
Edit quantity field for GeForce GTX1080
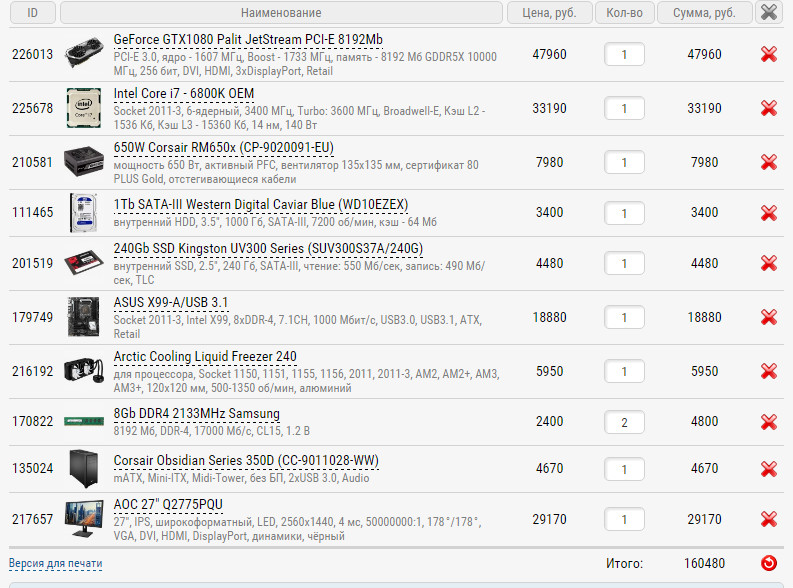tap(624, 55)
